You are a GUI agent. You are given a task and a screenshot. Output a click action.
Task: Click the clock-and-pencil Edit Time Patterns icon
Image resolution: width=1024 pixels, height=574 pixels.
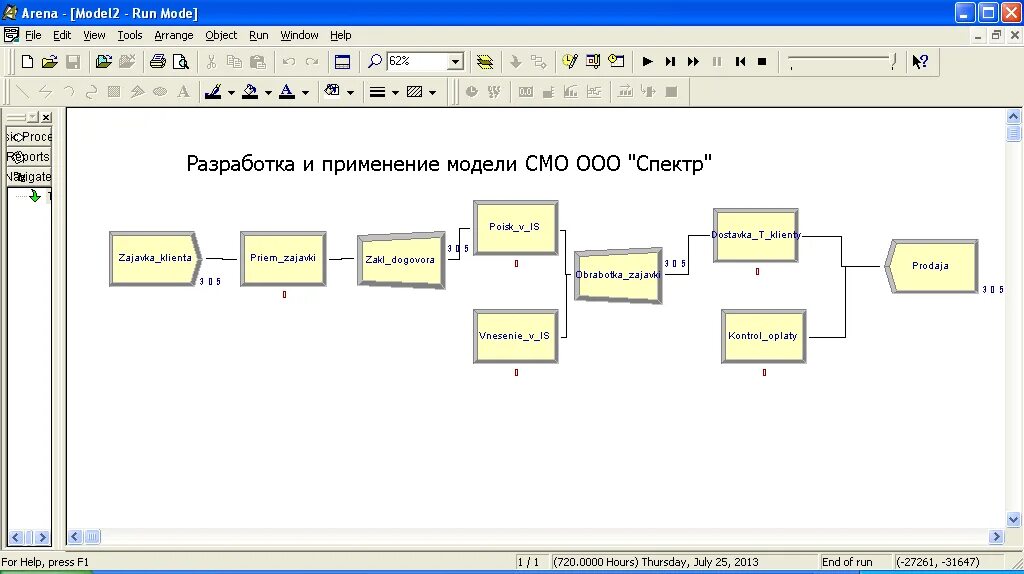point(569,61)
